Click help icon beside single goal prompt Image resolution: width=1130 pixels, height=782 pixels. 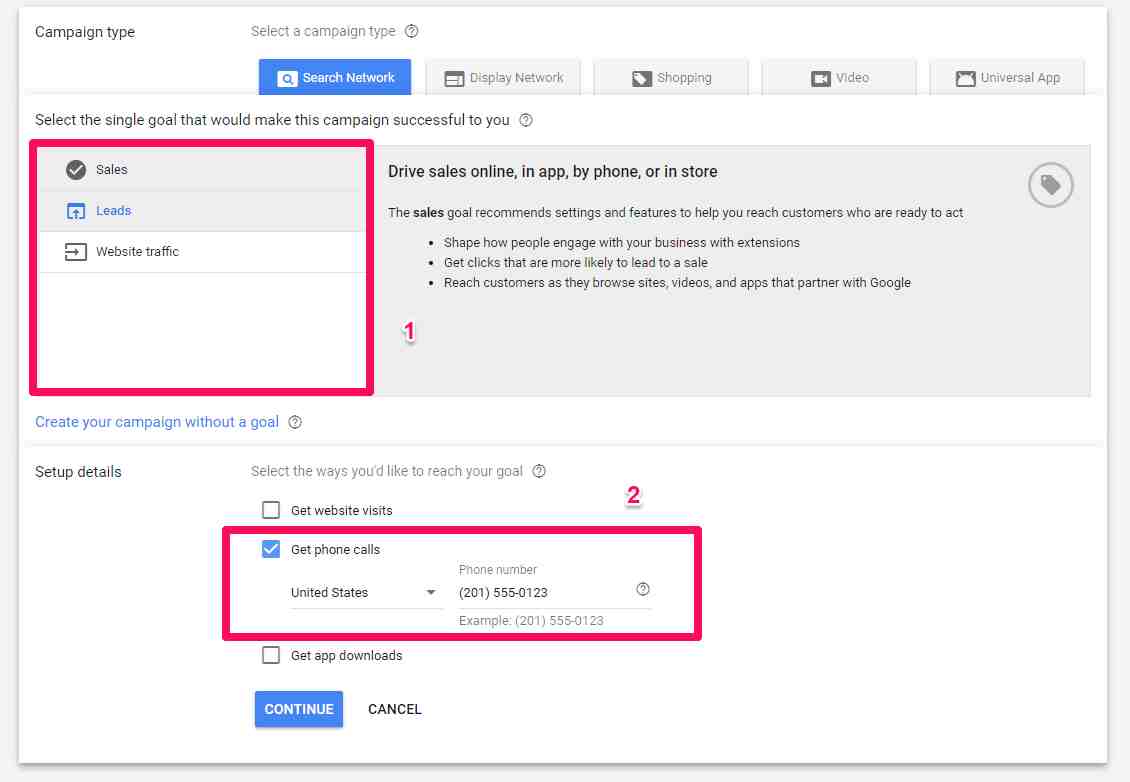pyautogui.click(x=526, y=120)
